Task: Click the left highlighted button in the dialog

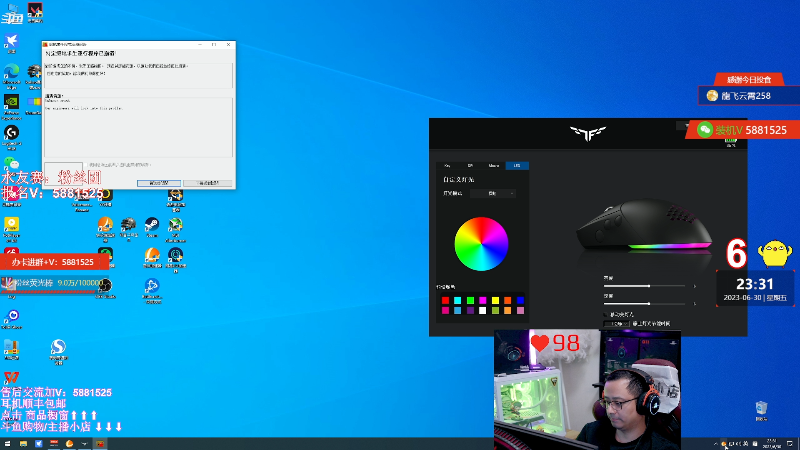Action: point(159,183)
